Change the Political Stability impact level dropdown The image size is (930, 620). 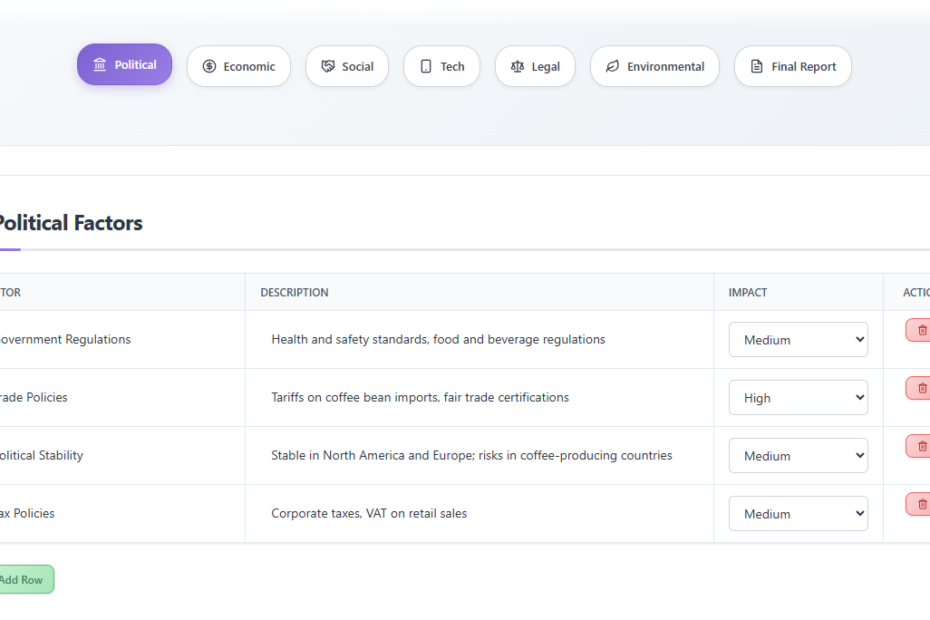[798, 456]
